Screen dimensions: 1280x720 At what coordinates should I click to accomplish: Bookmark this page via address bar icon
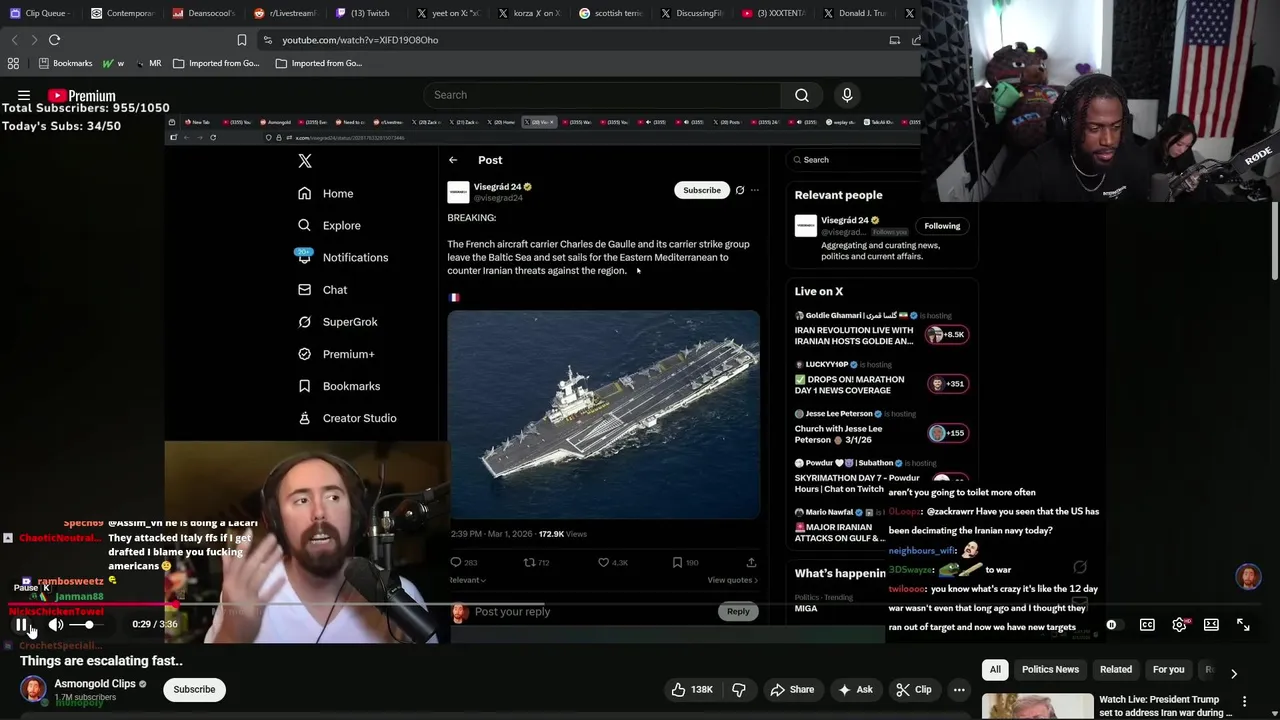click(x=241, y=40)
